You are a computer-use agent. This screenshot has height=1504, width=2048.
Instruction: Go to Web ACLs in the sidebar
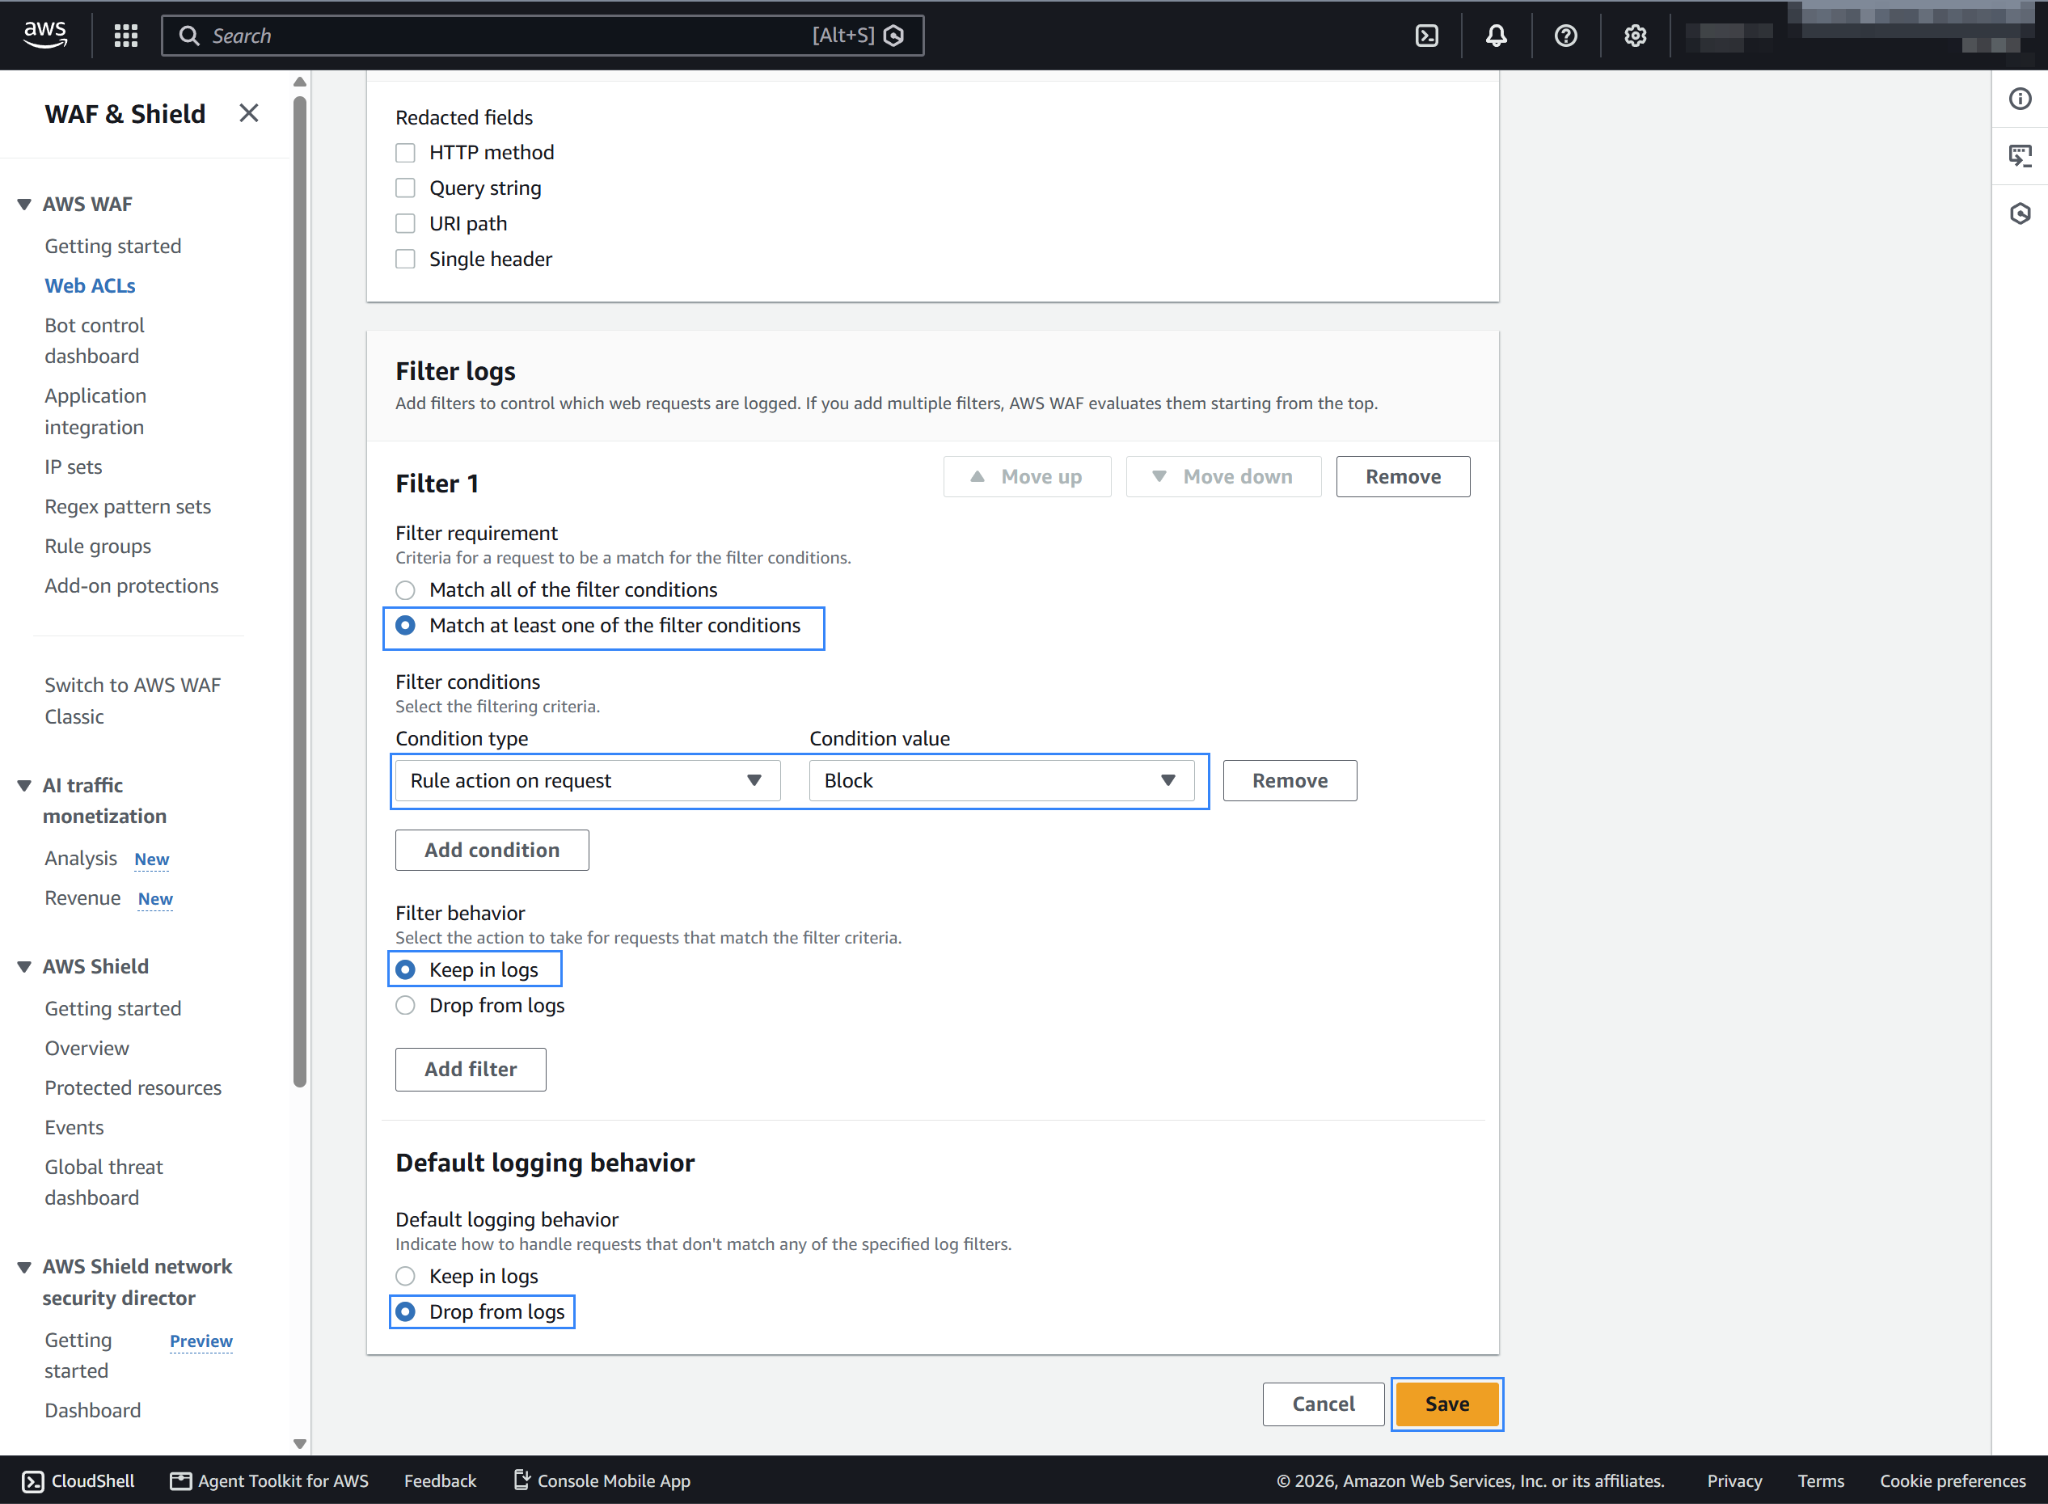[x=90, y=286]
